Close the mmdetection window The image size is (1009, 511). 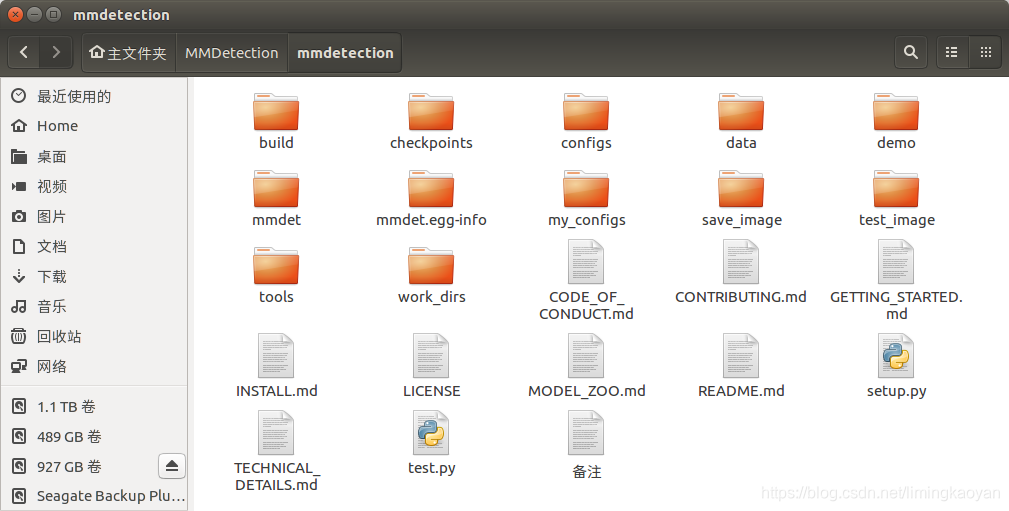pyautogui.click(x=15, y=14)
